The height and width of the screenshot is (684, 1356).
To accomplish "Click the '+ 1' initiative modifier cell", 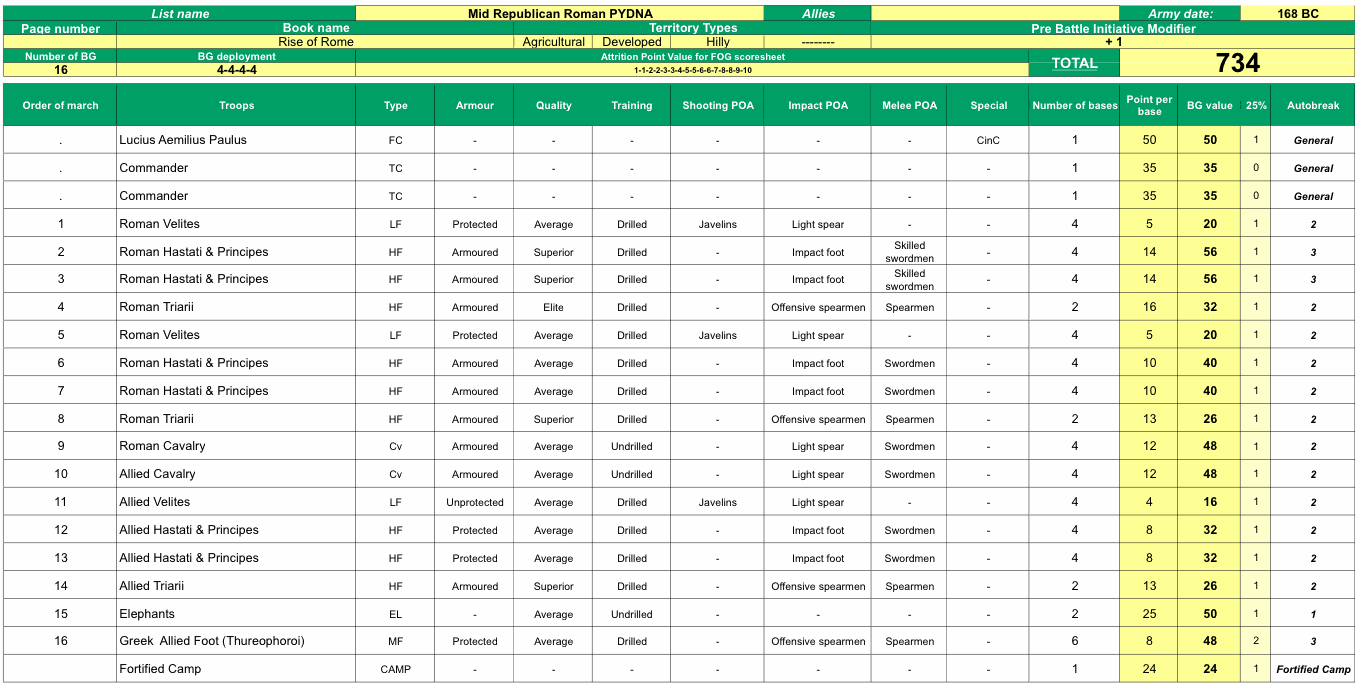I will click(1113, 42).
